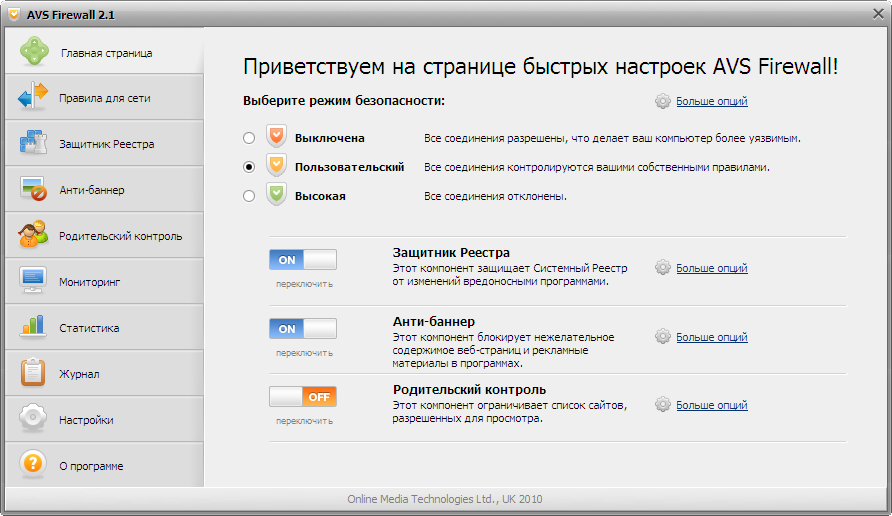Click gear icon in Анти-баннер row

point(663,337)
